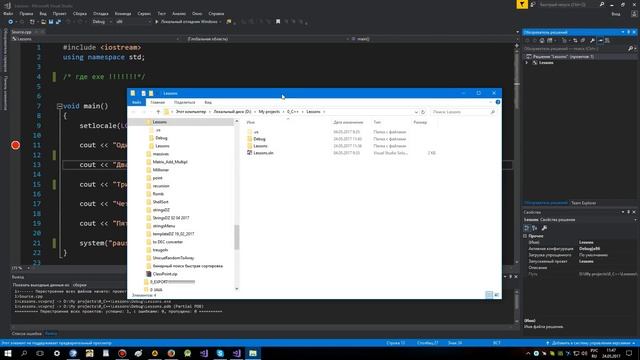
Task: Open the Главная ribbon tab in Explorer
Action: [x=158, y=102]
